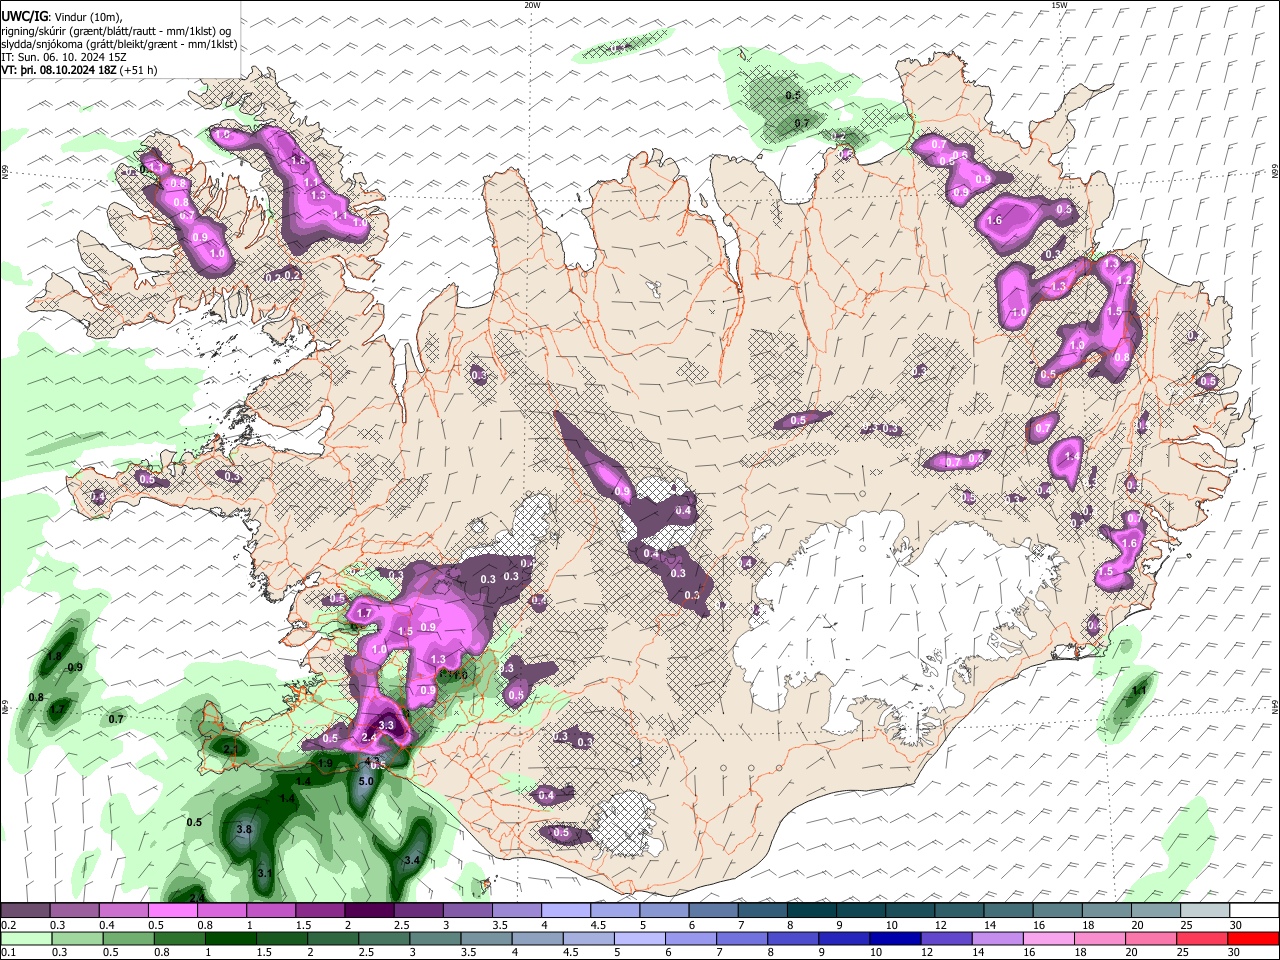
Task: Click the dark green rain swatch between 1 and 1.5
Action: coord(232,938)
